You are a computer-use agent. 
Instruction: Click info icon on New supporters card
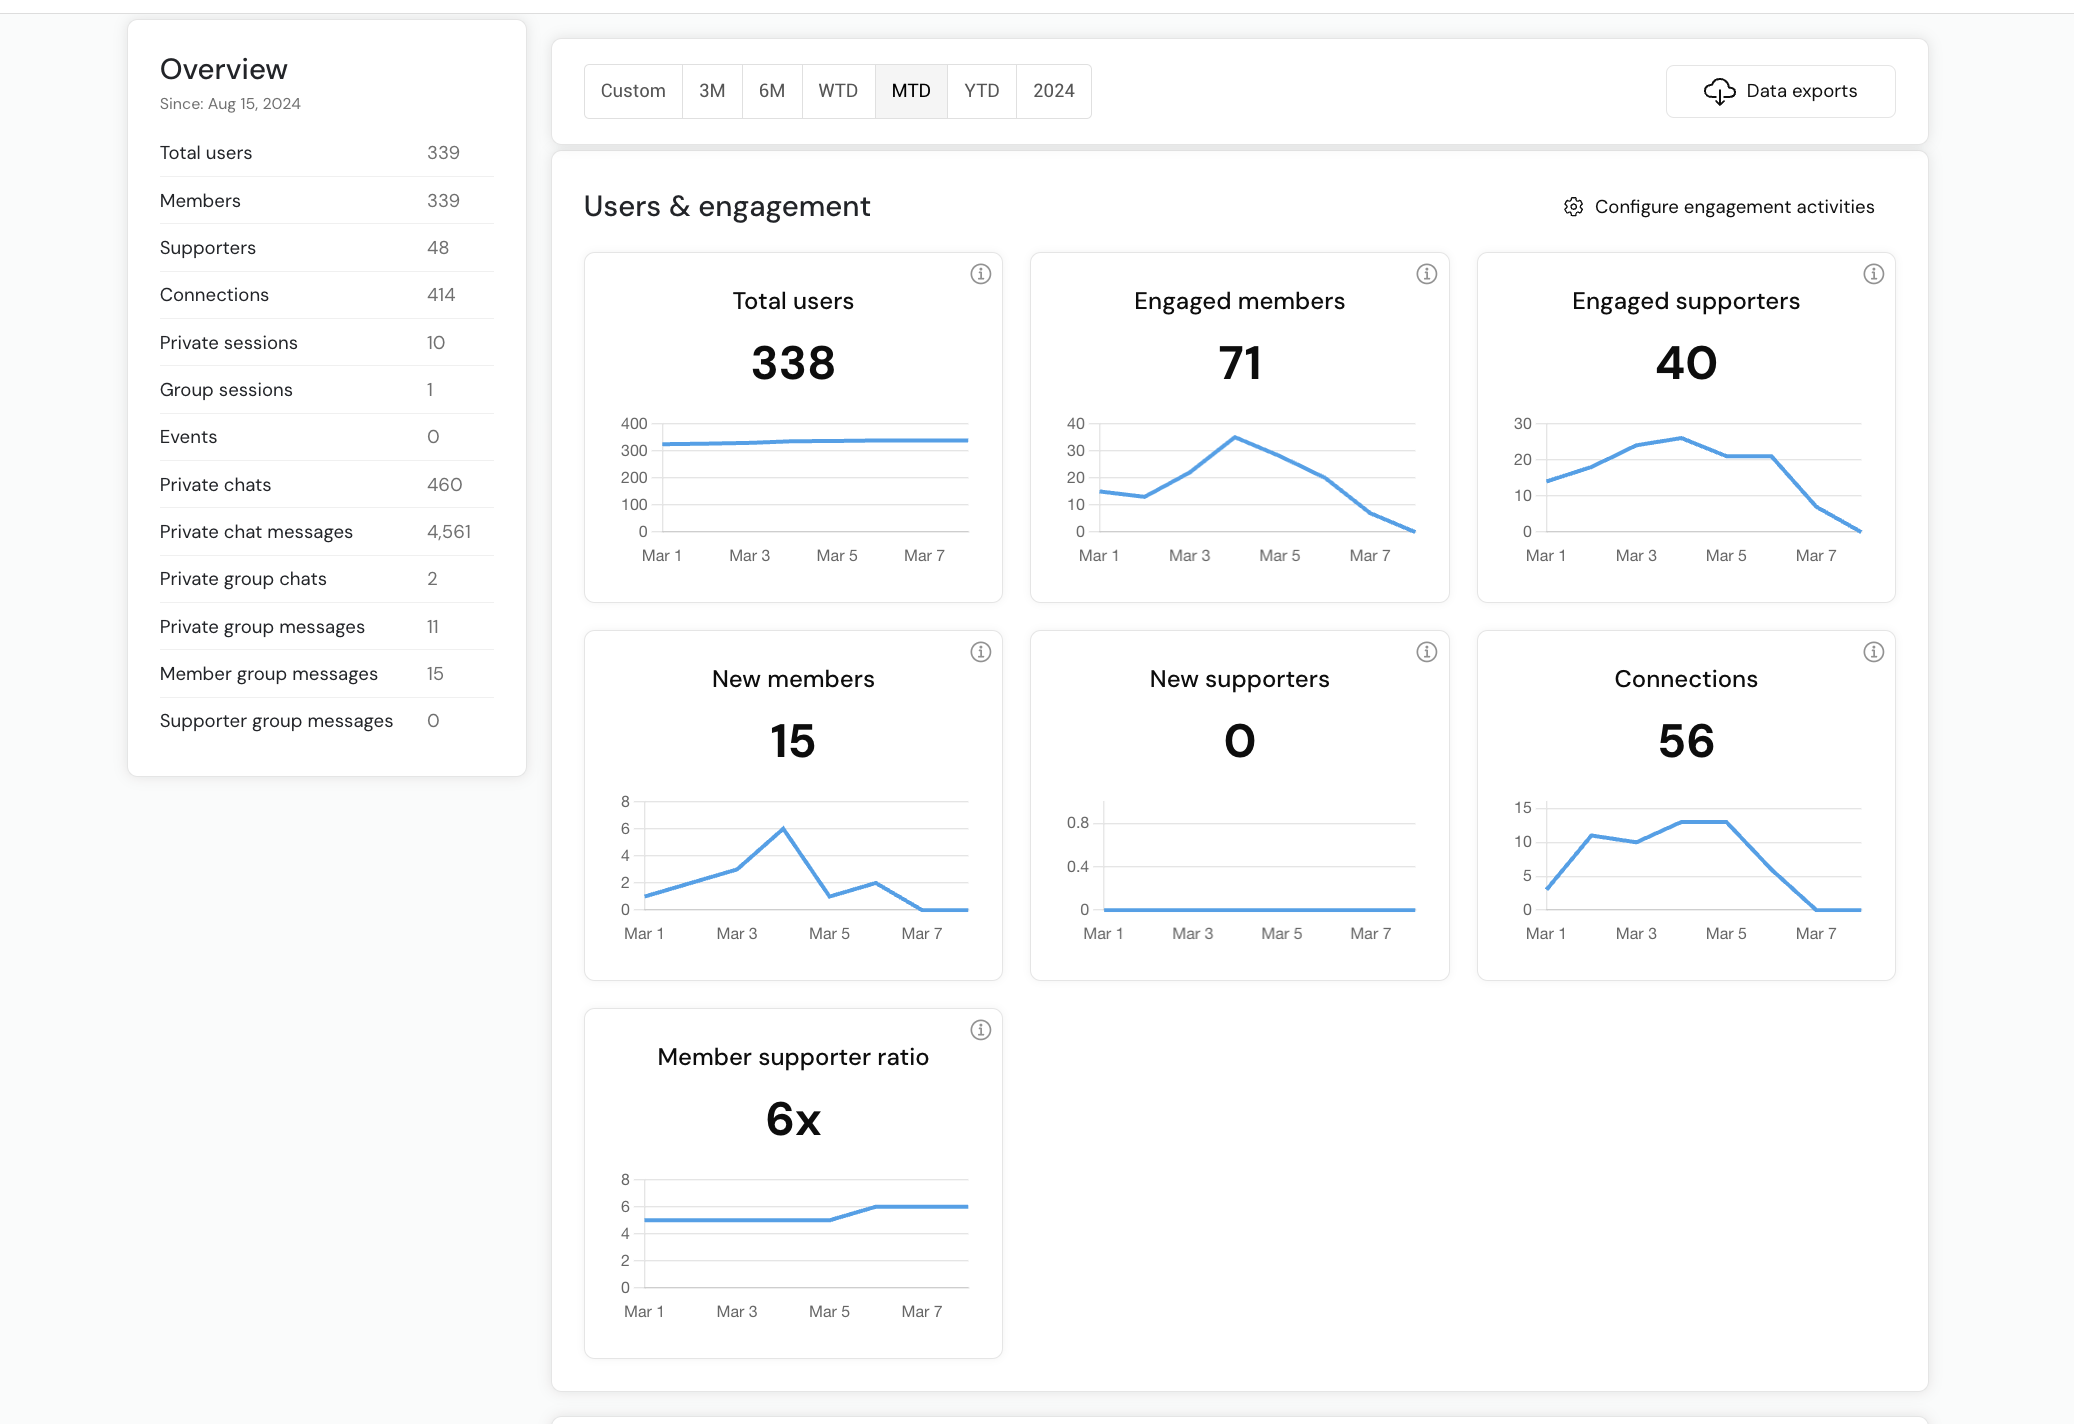coord(1426,652)
